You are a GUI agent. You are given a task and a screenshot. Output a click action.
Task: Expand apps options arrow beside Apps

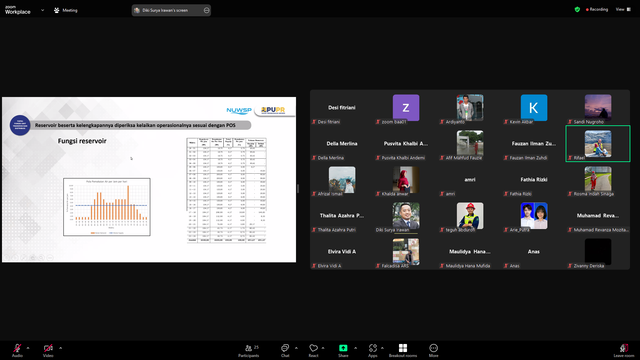coord(382,348)
